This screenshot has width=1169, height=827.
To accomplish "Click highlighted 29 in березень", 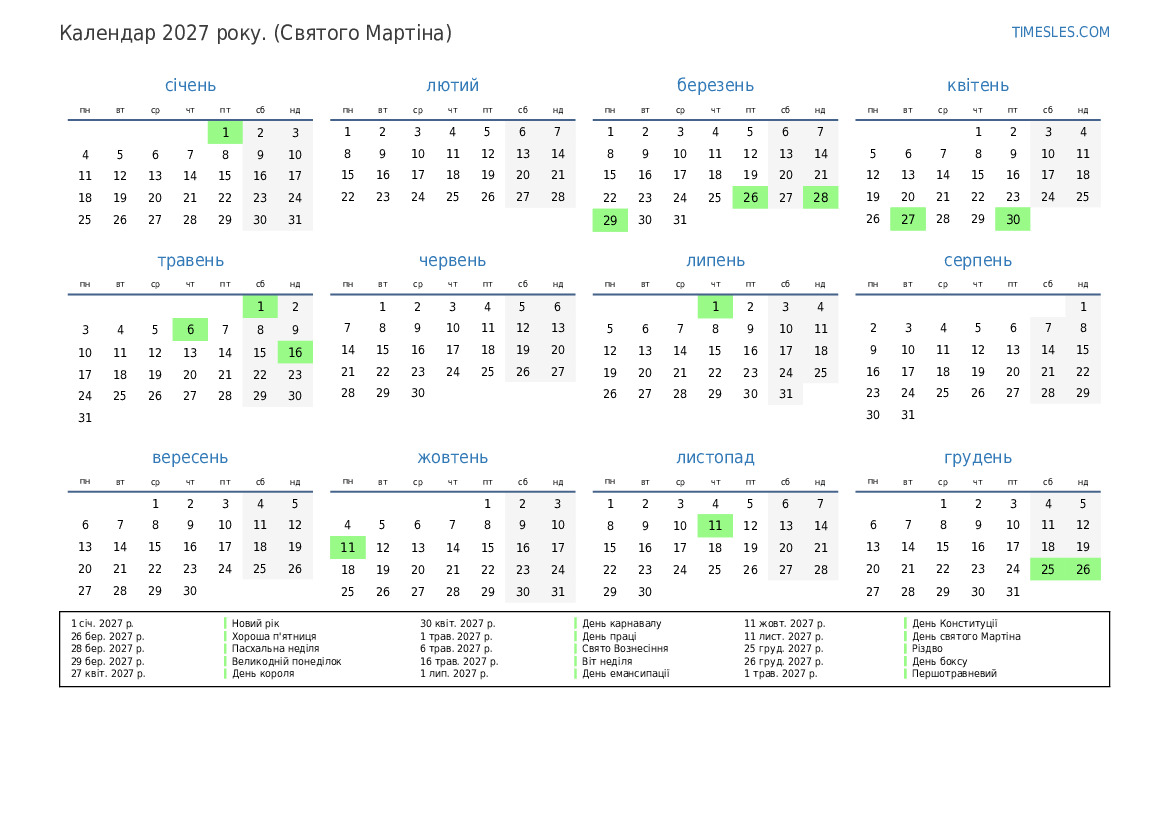I will pyautogui.click(x=610, y=220).
